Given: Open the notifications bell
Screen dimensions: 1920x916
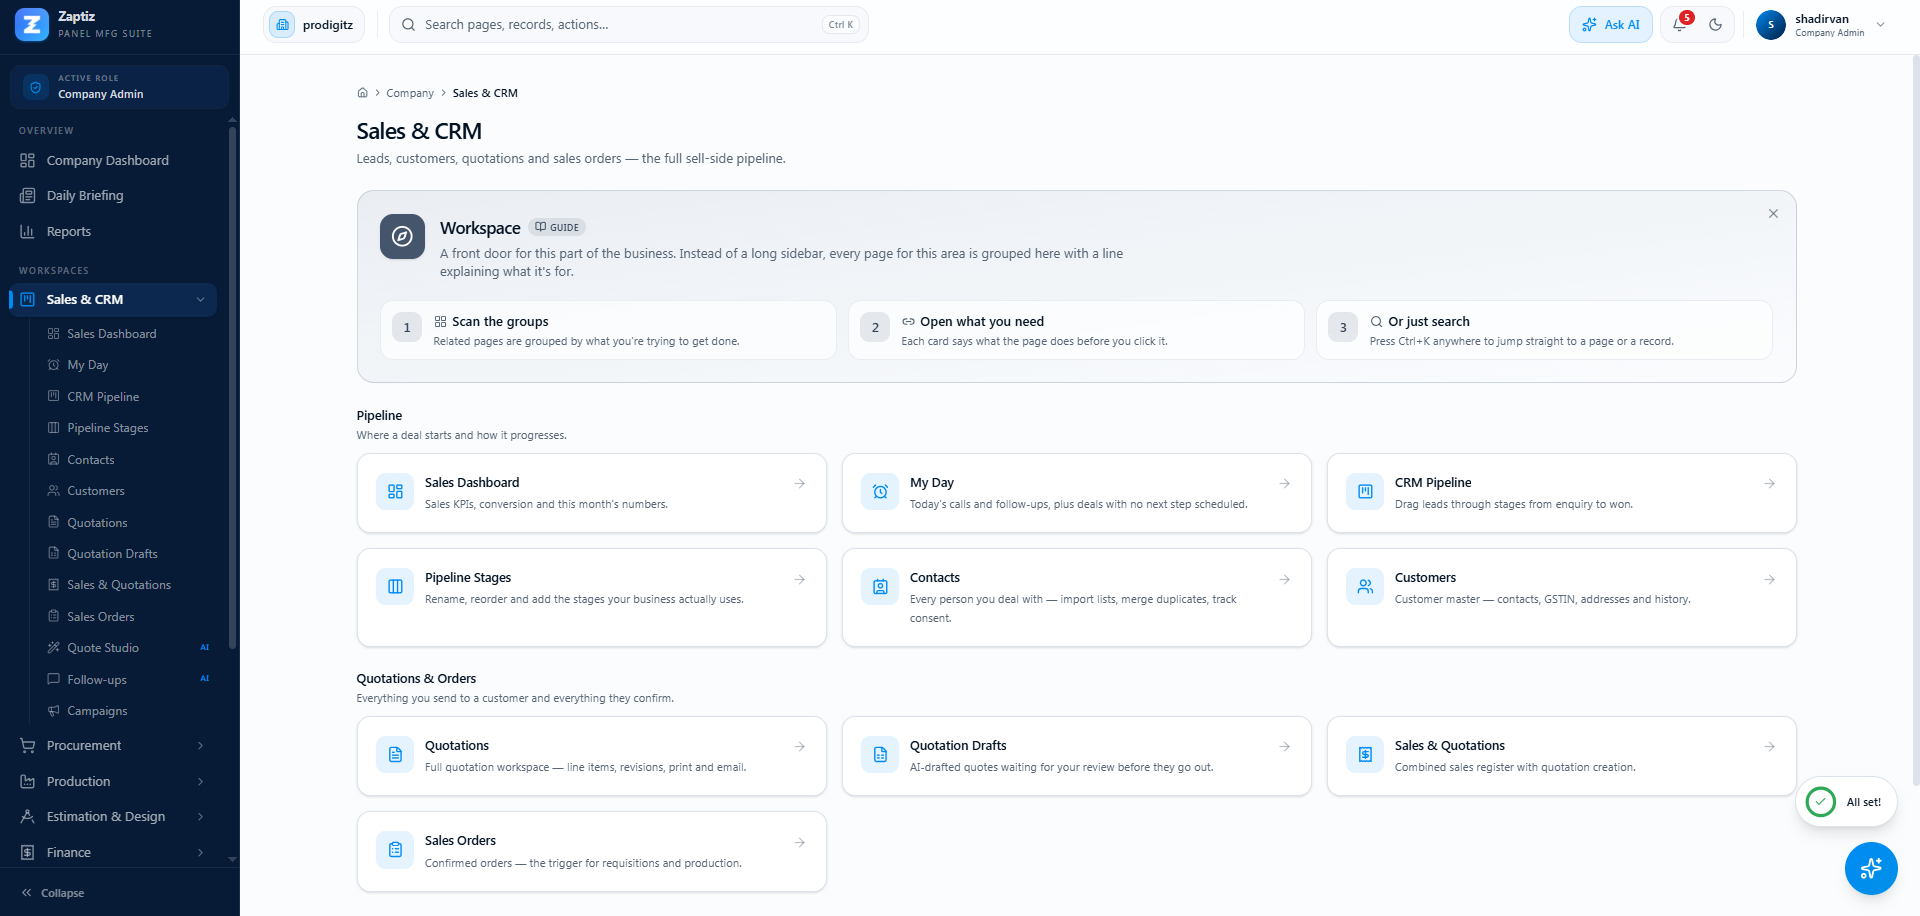Looking at the screenshot, I should click(1680, 25).
